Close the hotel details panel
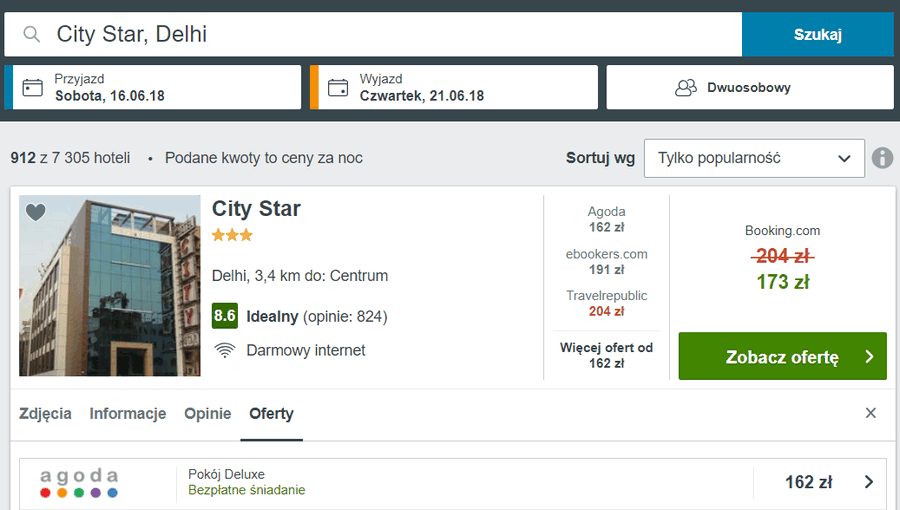Screen dimensions: 900x510 pos(871,413)
